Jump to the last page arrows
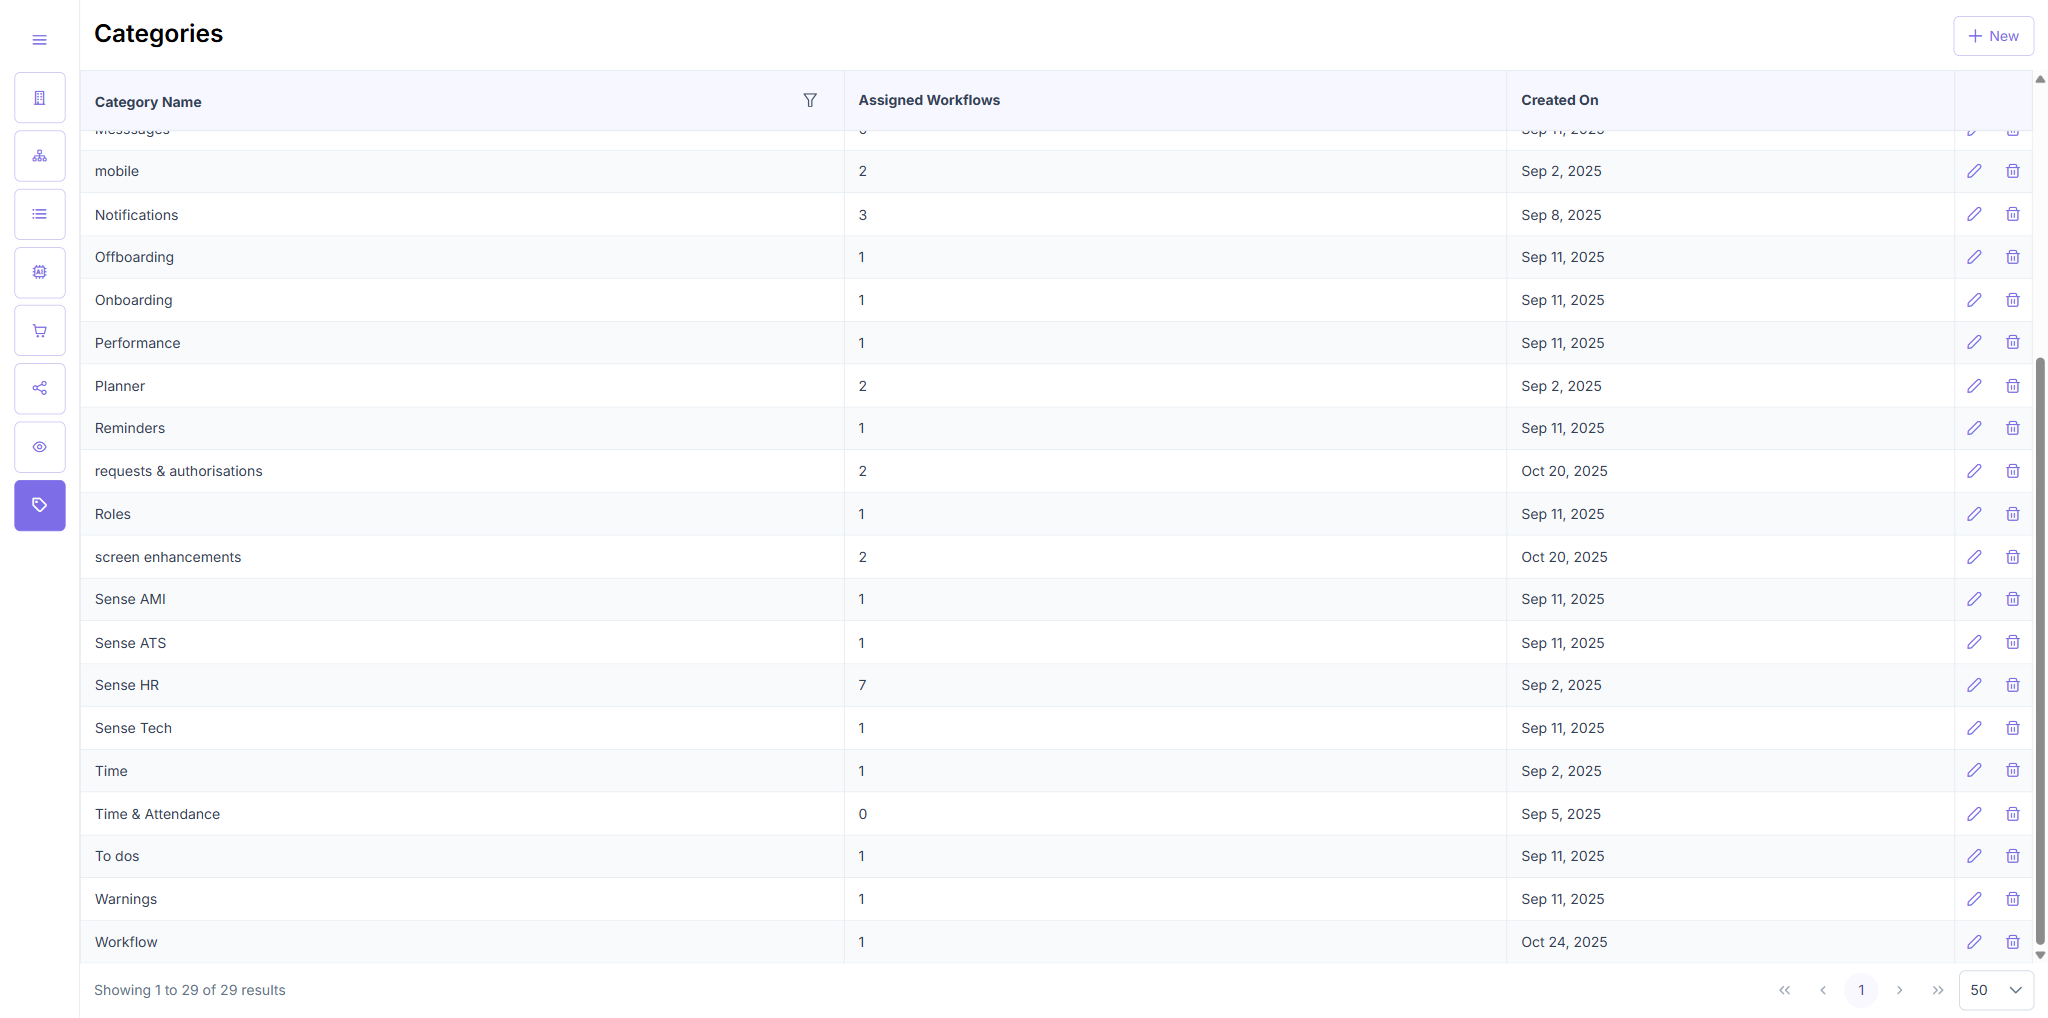 tap(1937, 990)
